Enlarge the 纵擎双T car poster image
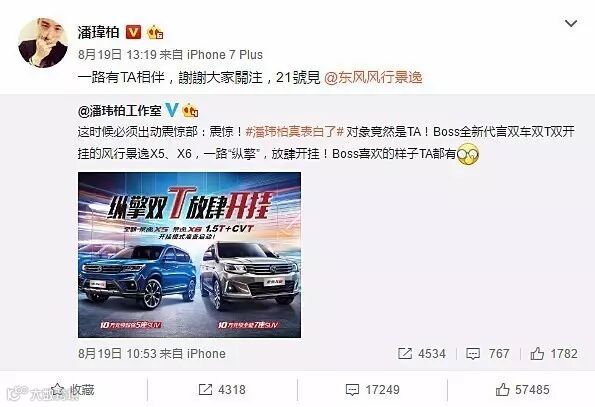595x407 pixels. pyautogui.click(x=189, y=255)
